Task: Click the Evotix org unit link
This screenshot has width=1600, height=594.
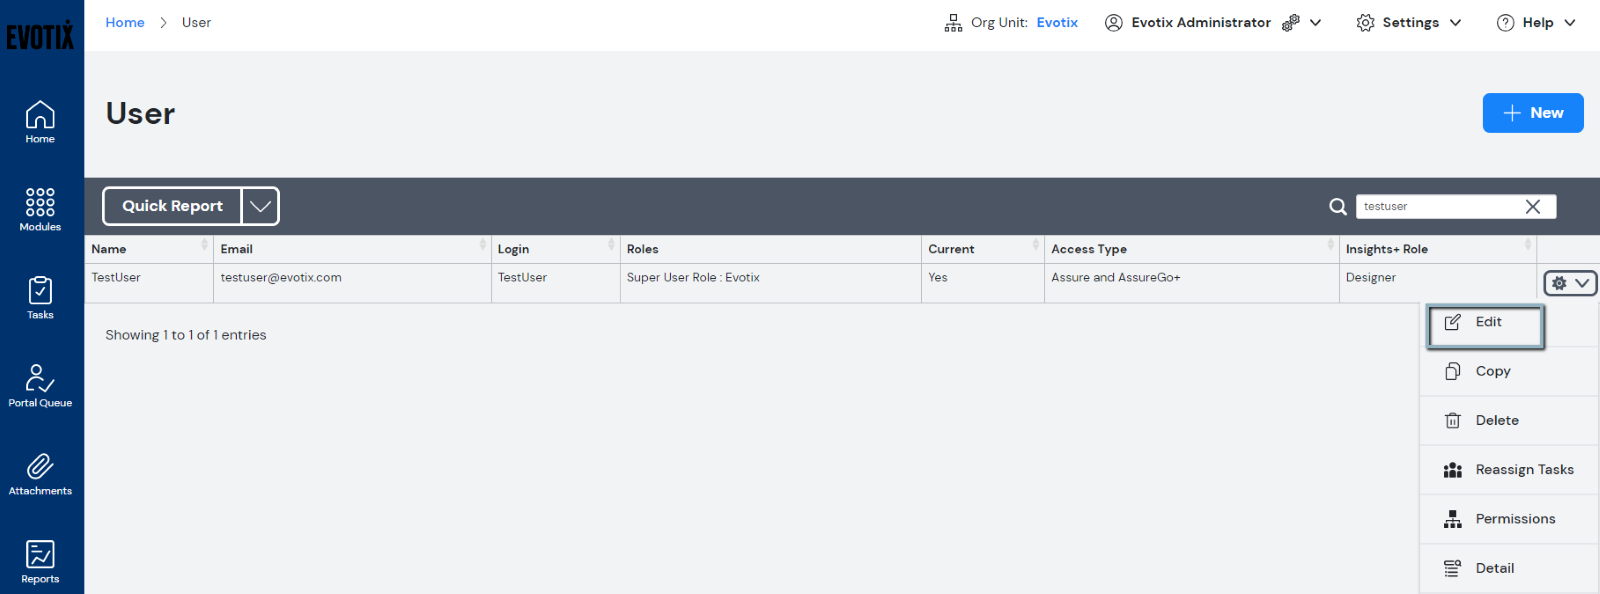Action: pyautogui.click(x=1057, y=23)
